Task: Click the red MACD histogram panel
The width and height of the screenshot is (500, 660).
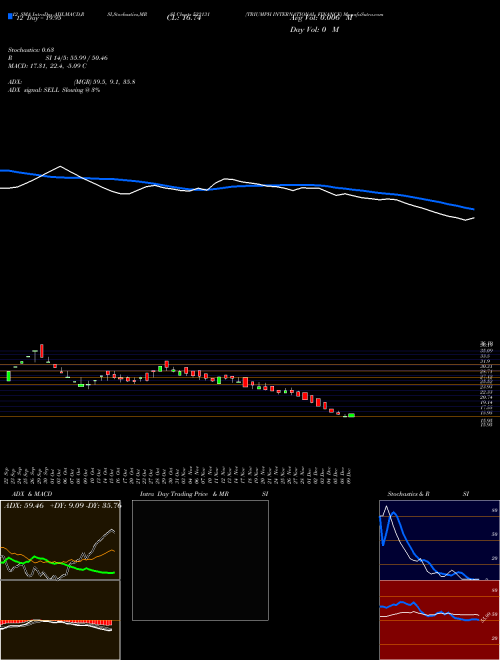Action: (x=60, y=620)
